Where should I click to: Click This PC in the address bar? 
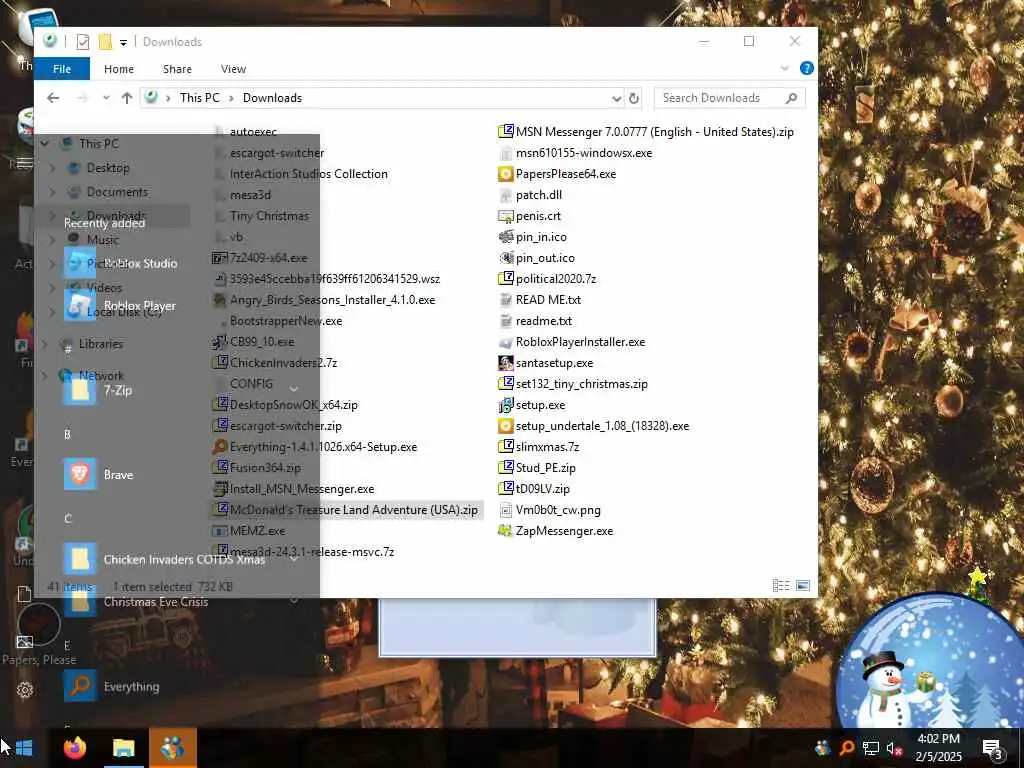point(199,98)
